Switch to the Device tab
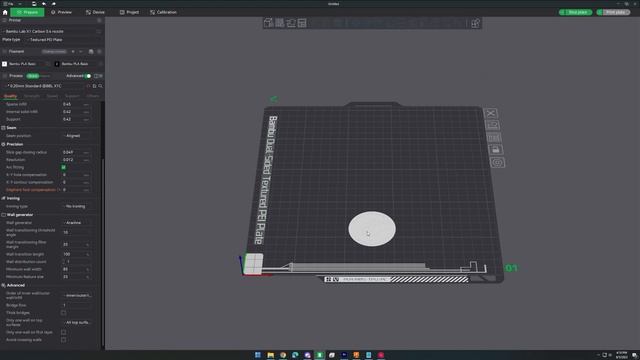Image resolution: width=640 pixels, height=360 pixels. (x=95, y=12)
